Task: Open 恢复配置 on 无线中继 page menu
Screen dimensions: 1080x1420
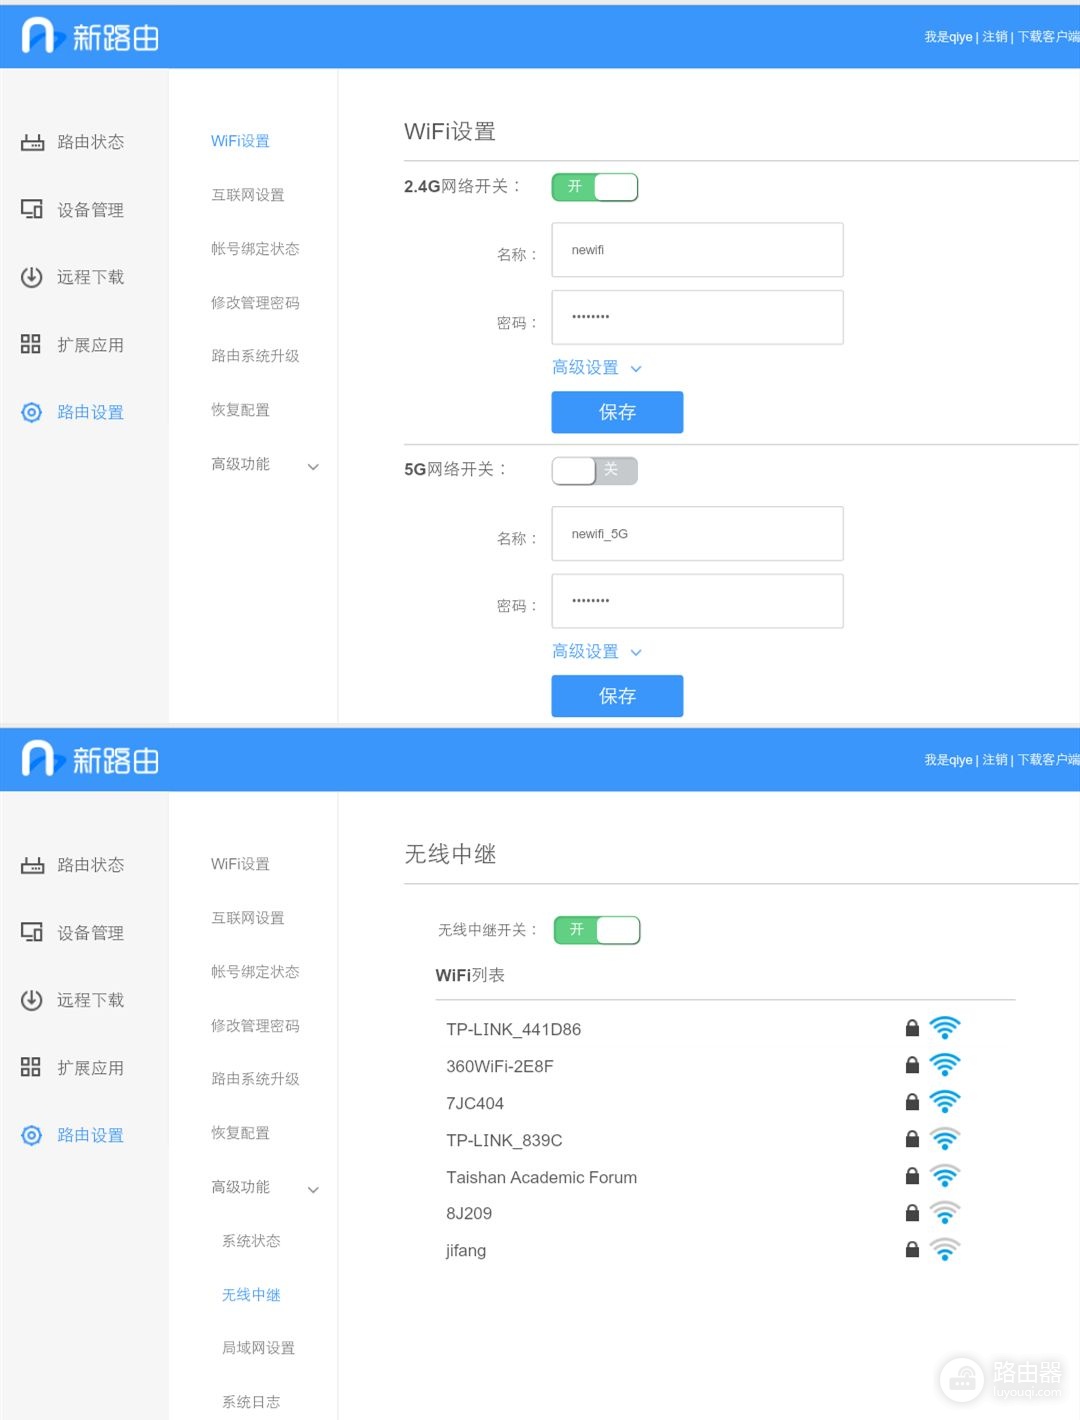Action: point(240,1133)
